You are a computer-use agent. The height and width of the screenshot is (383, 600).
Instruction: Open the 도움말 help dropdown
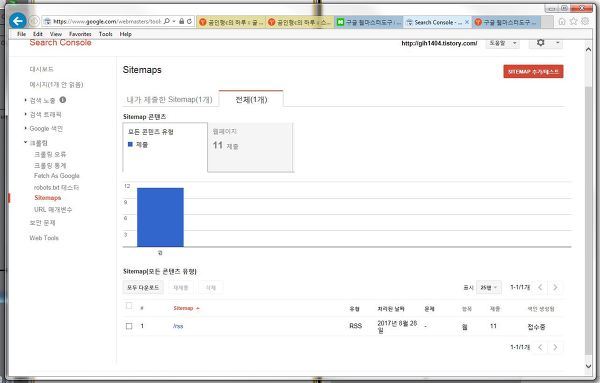[x=502, y=43]
